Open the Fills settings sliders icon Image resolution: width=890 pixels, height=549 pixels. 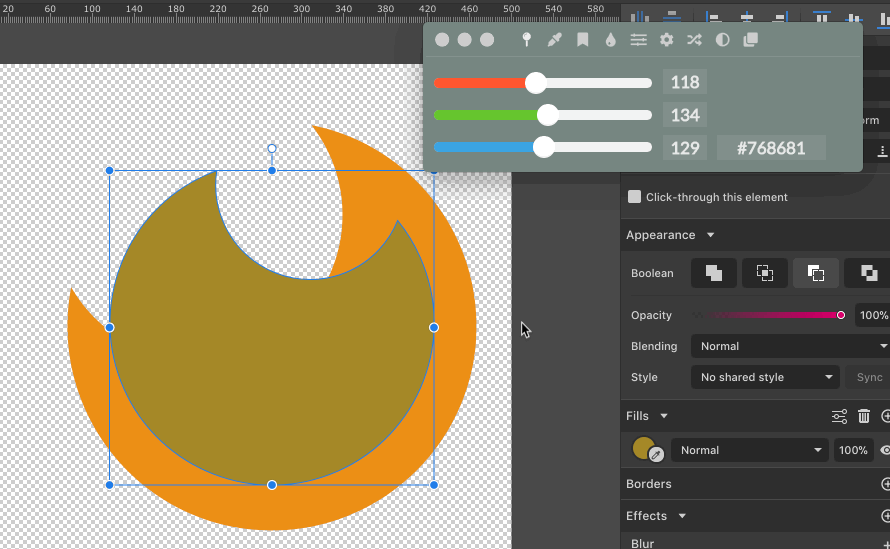(839, 416)
